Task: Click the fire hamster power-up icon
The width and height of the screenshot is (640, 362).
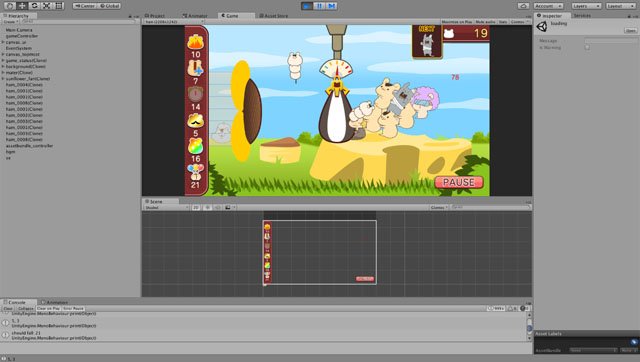Action: point(196,42)
